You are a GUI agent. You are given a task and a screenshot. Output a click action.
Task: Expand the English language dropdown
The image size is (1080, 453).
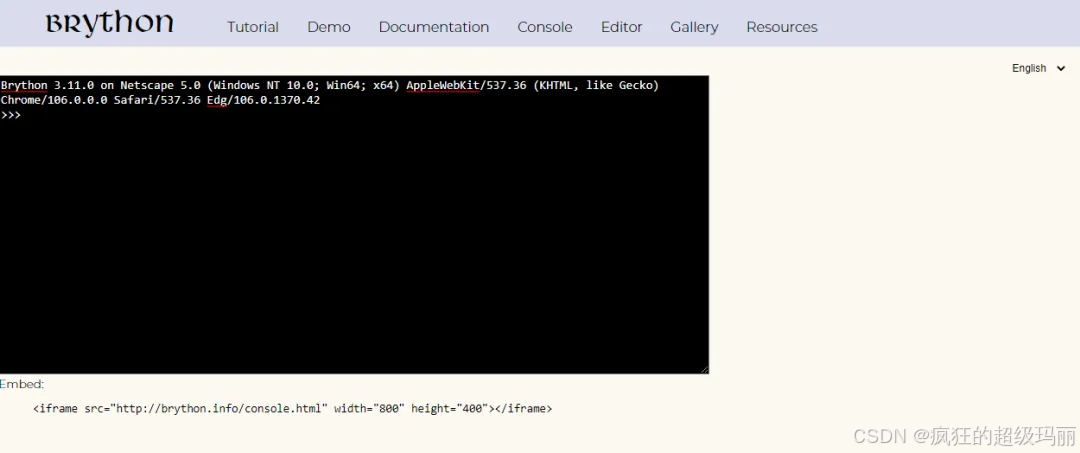pos(1038,68)
